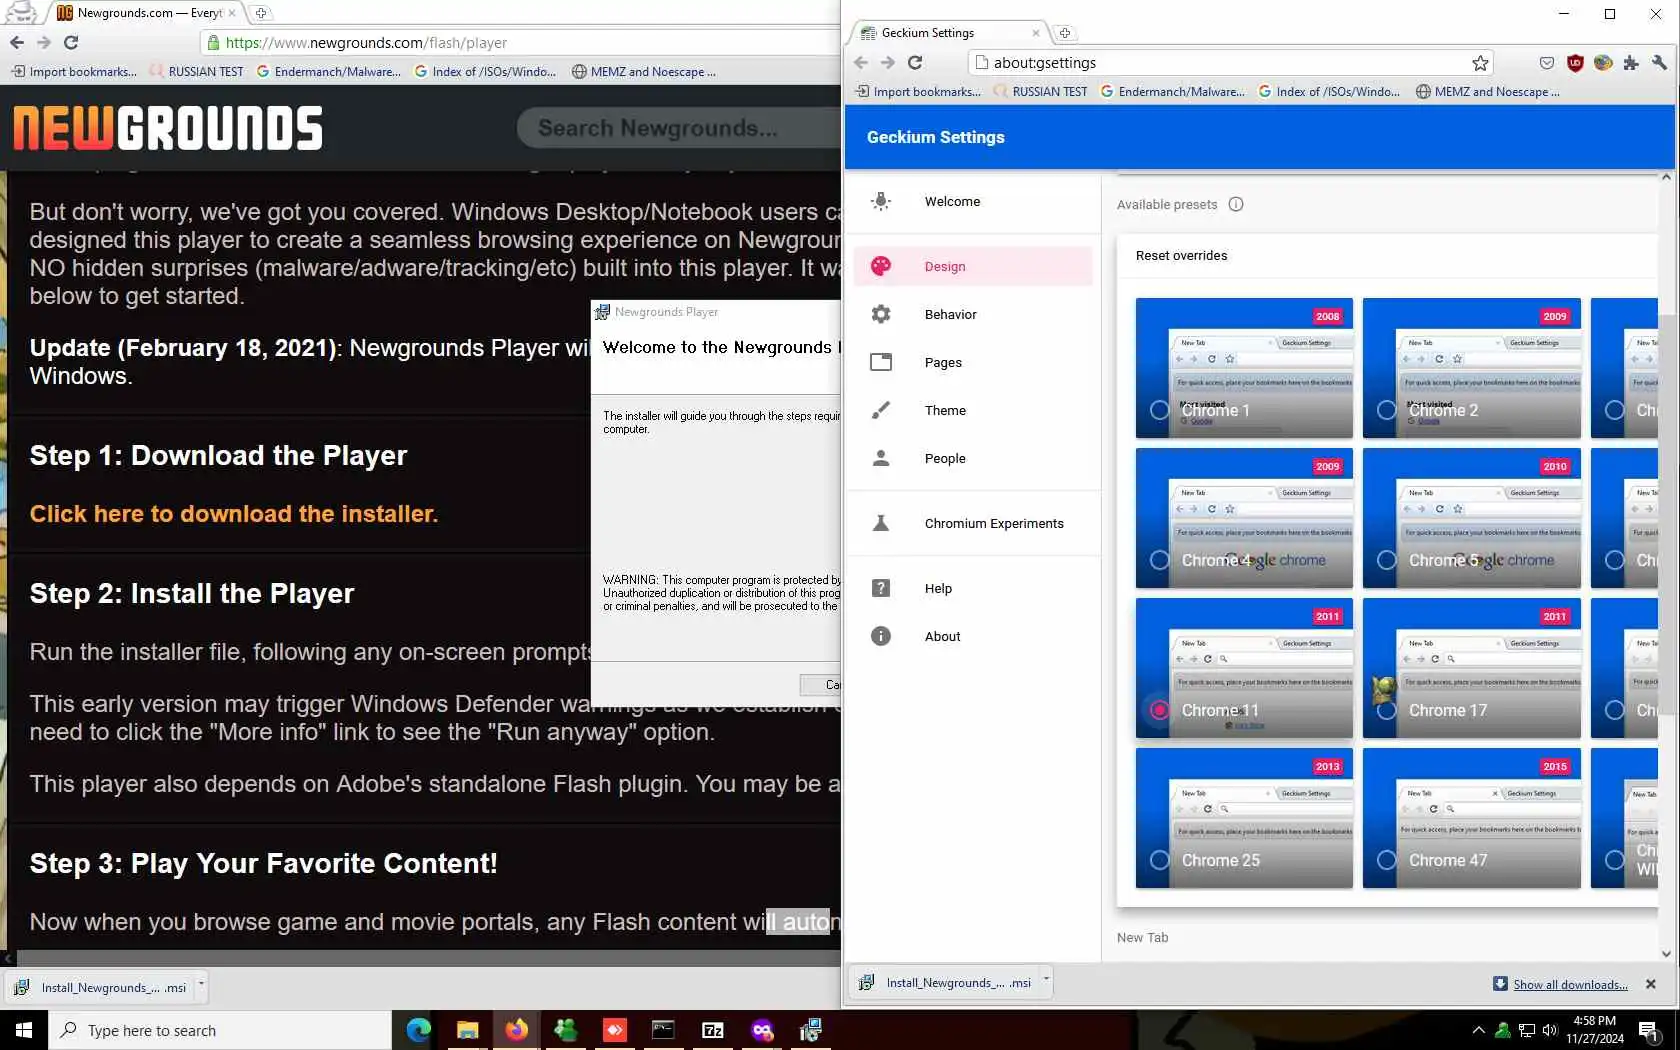Go back in the Geckium Settings window
This screenshot has width=1680, height=1050.
click(x=861, y=62)
